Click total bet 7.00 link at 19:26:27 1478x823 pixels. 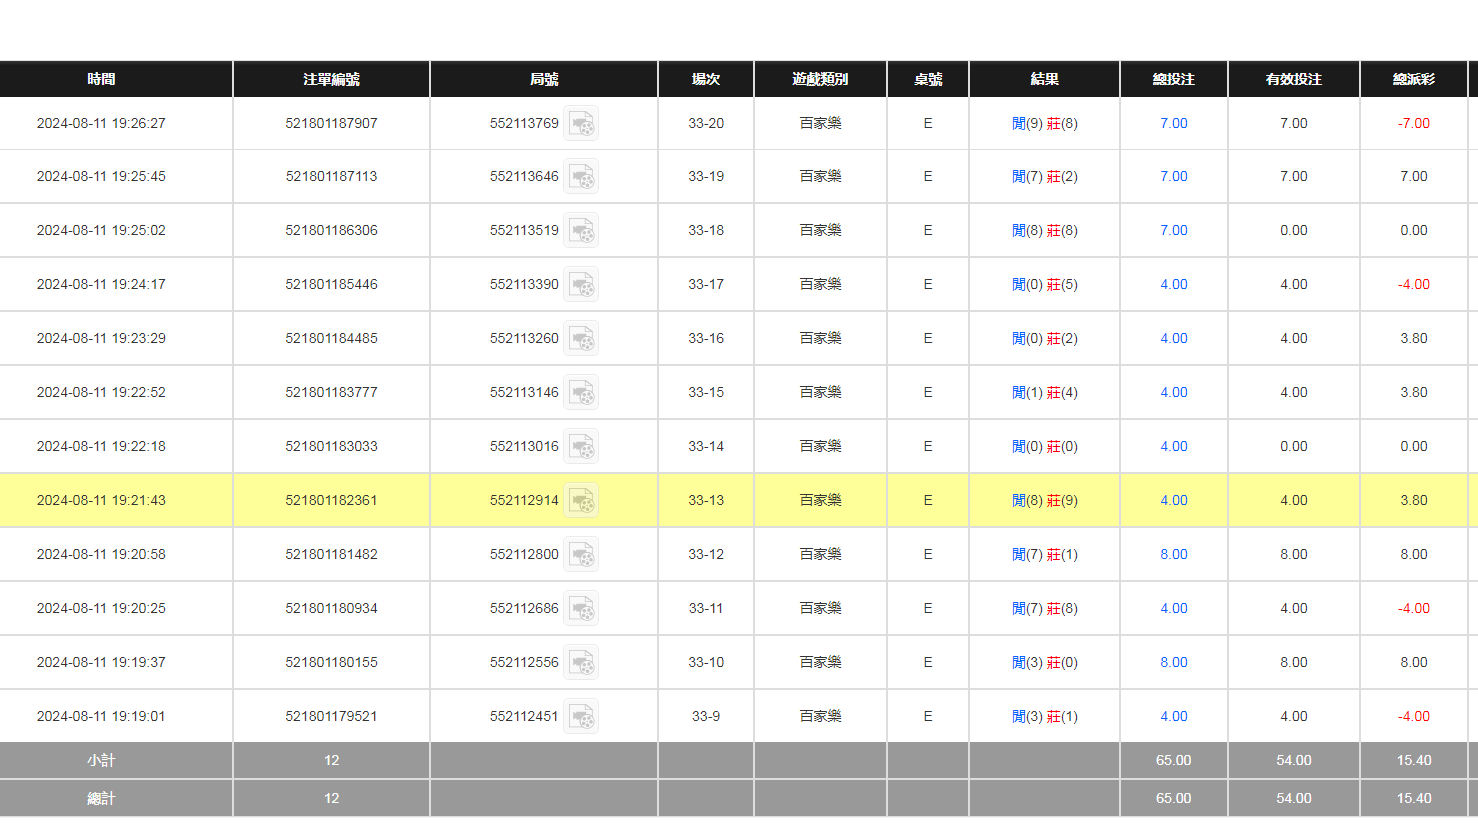tap(1173, 123)
